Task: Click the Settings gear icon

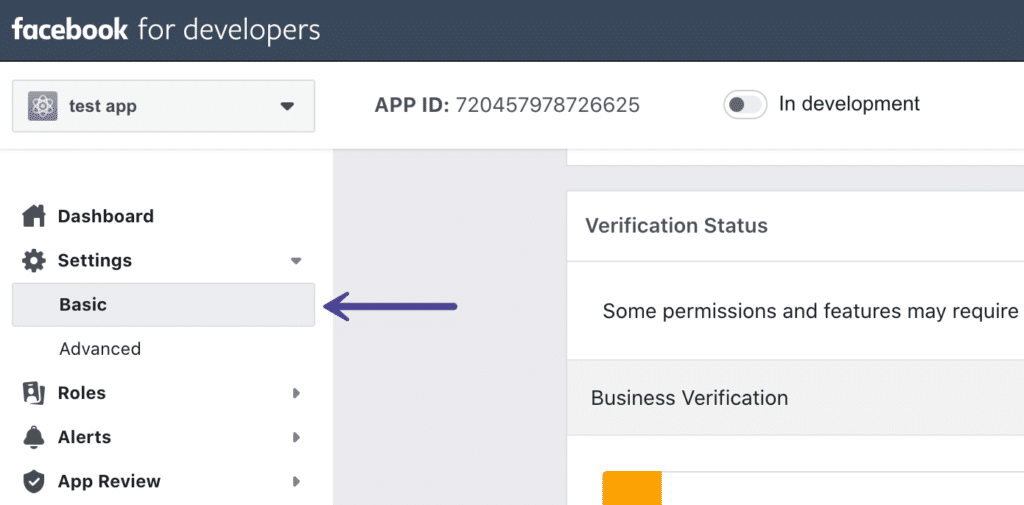Action: click(34, 261)
